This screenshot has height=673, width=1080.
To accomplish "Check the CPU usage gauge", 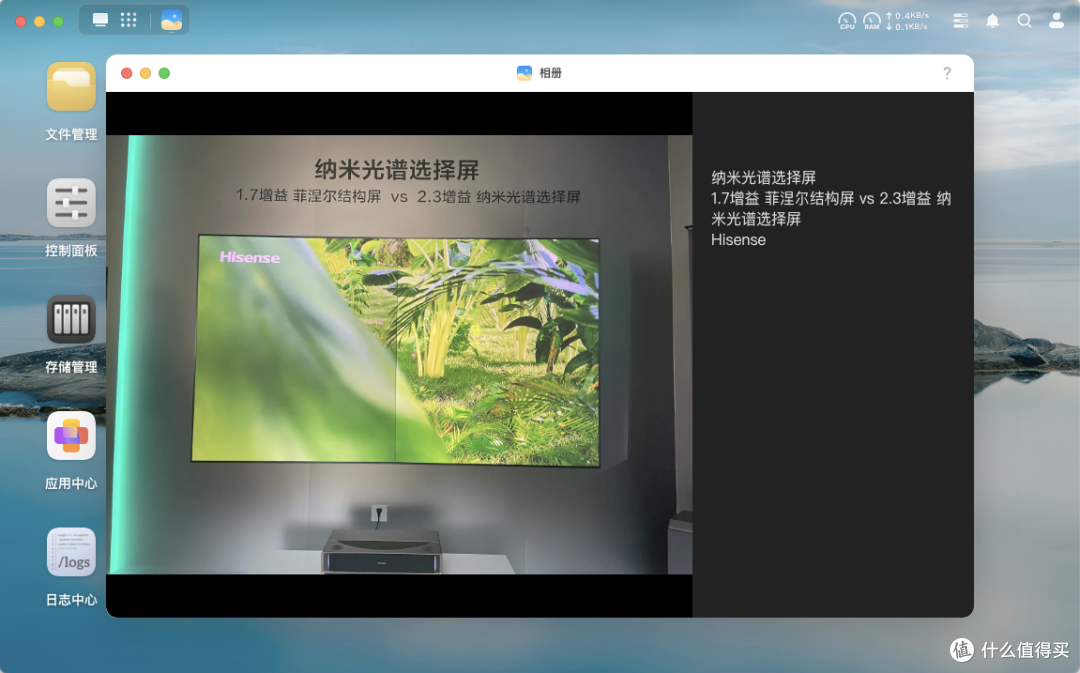I will click(847, 21).
